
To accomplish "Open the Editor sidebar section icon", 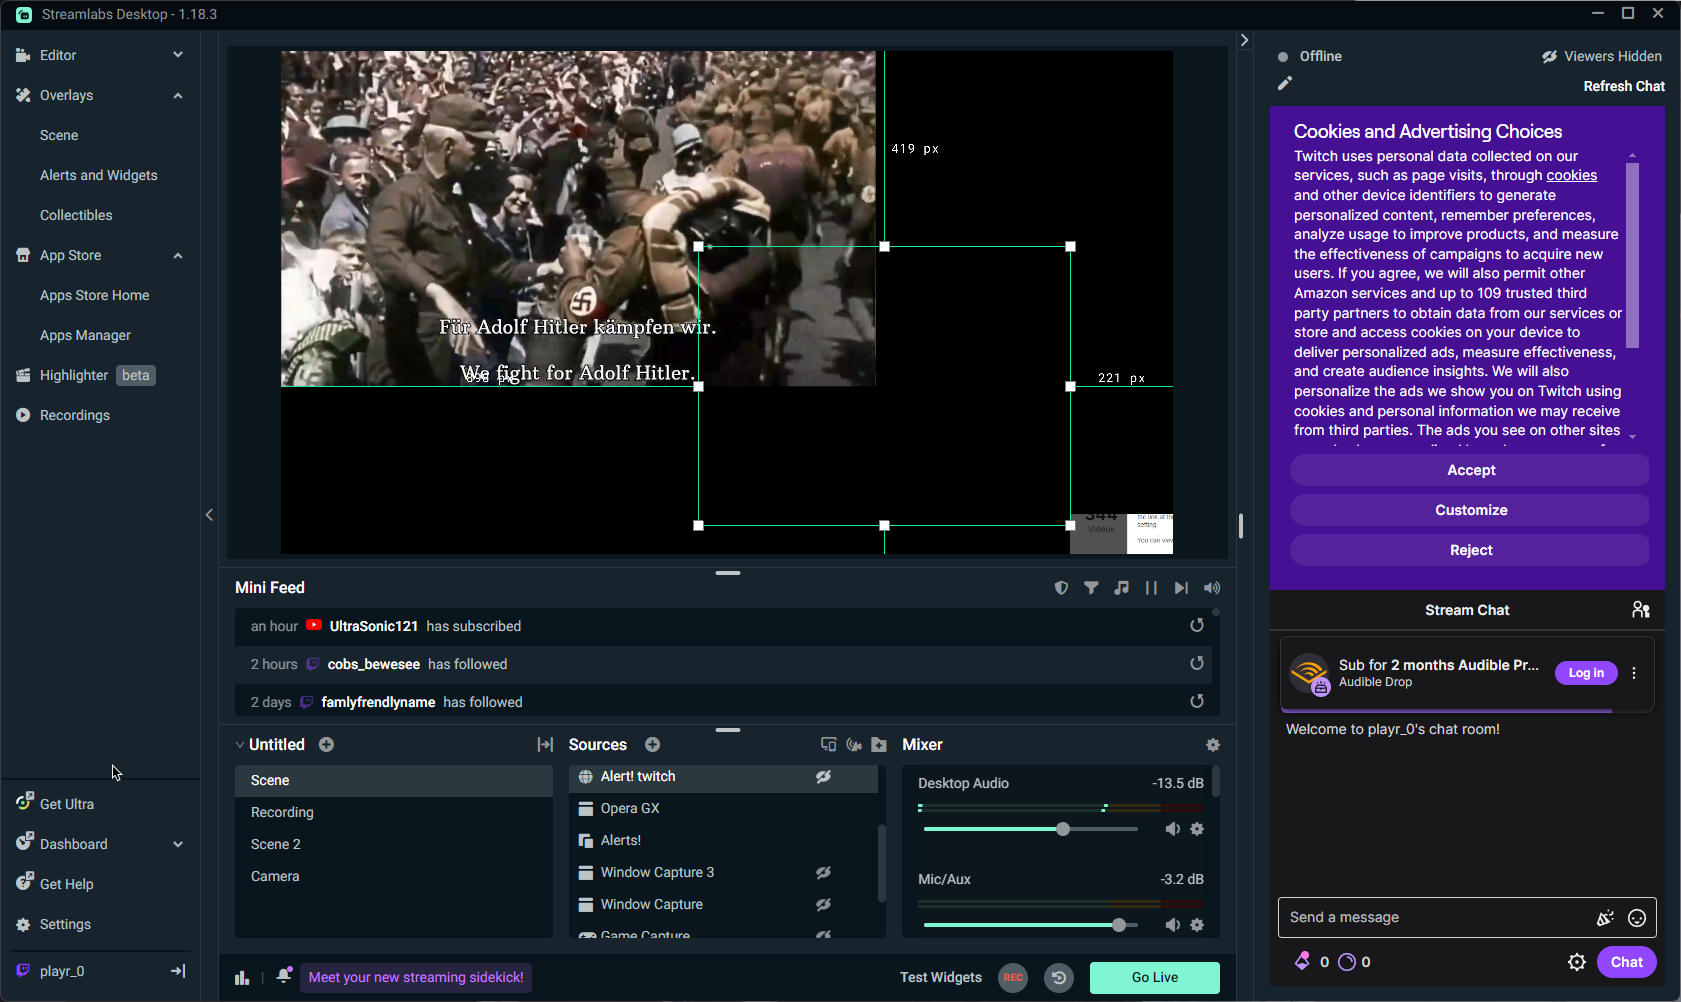I will coord(23,55).
